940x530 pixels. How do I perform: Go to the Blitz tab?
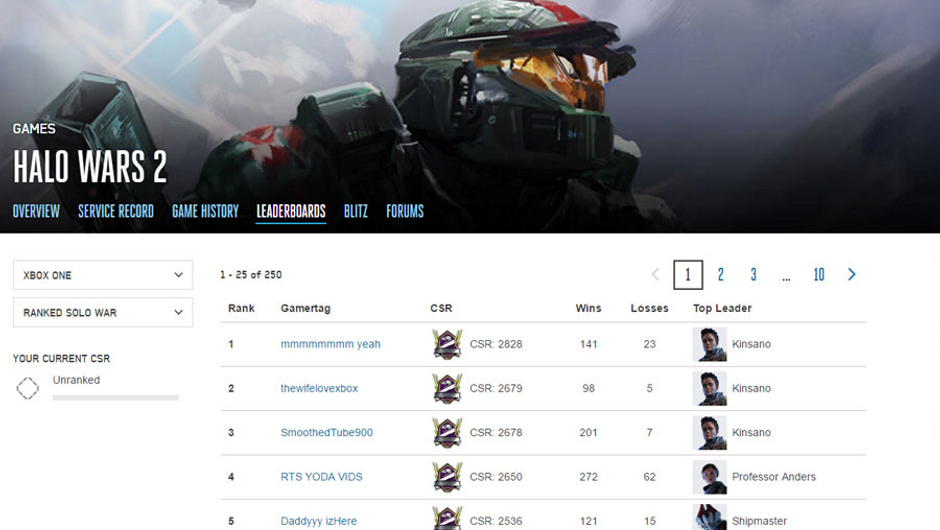coord(355,211)
